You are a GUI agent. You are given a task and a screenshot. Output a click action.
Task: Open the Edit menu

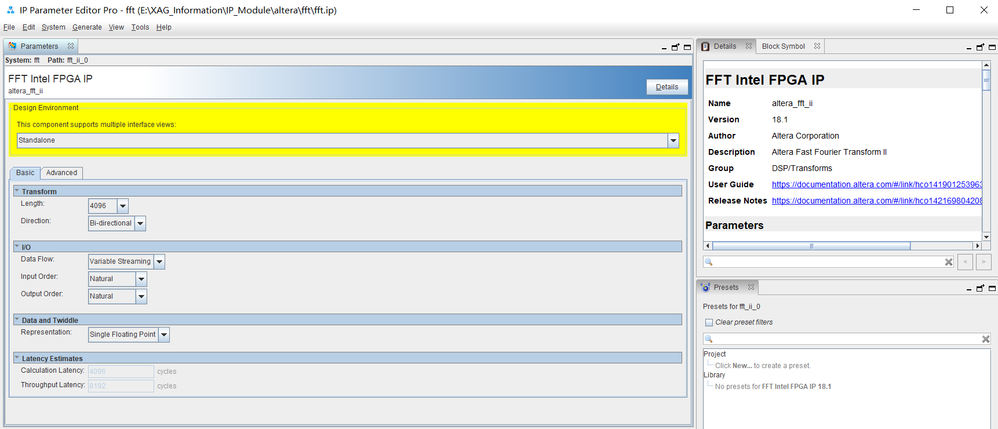point(29,27)
